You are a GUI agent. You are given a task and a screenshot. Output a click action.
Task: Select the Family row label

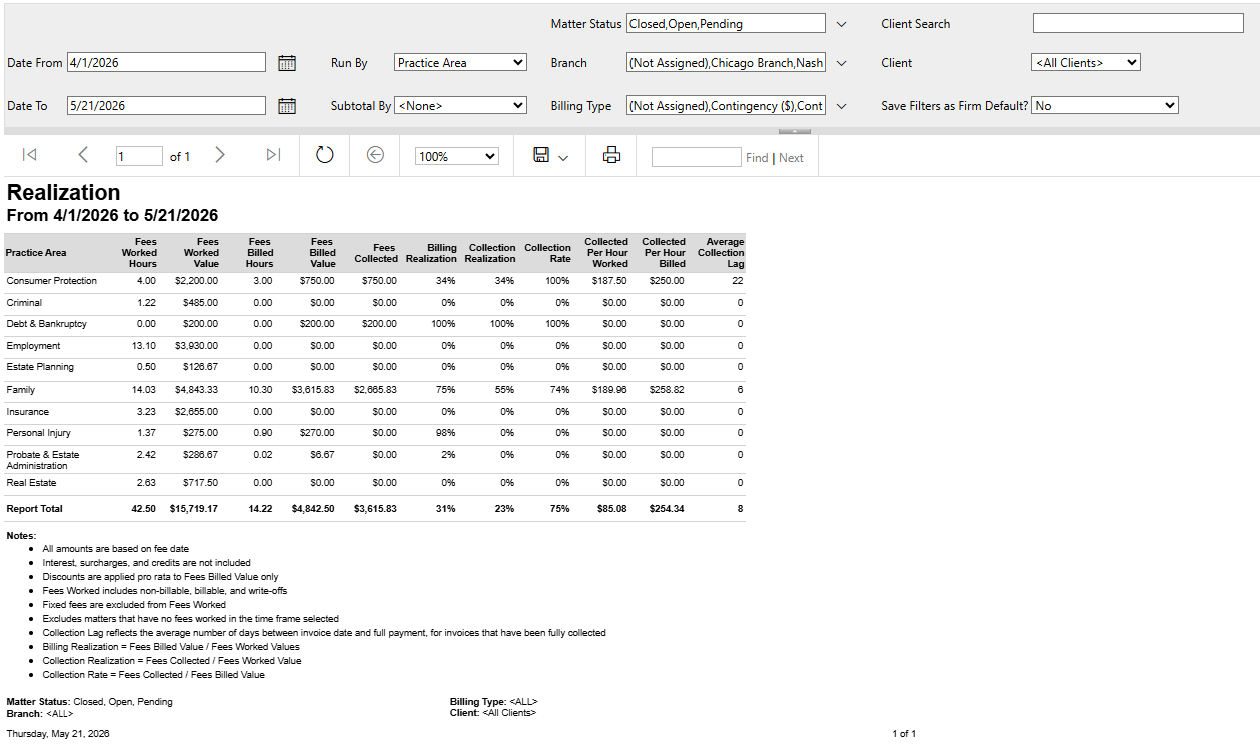tap(20, 390)
